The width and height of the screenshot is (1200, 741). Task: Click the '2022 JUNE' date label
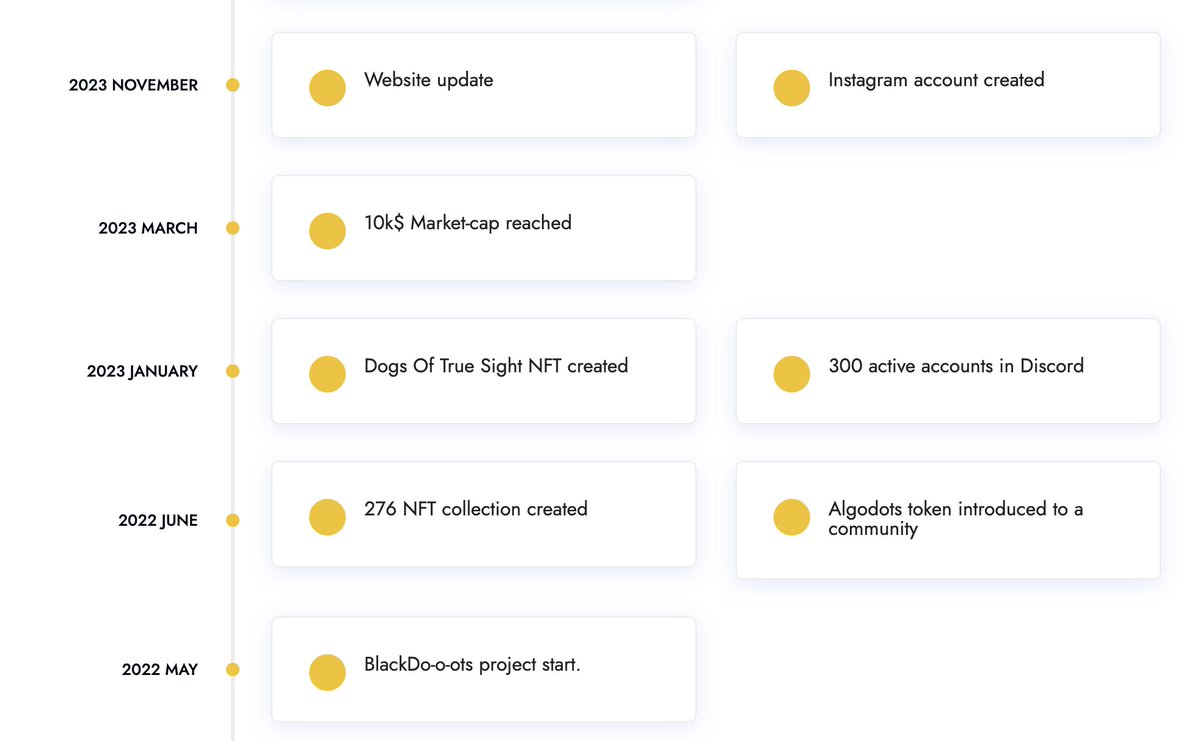point(158,520)
